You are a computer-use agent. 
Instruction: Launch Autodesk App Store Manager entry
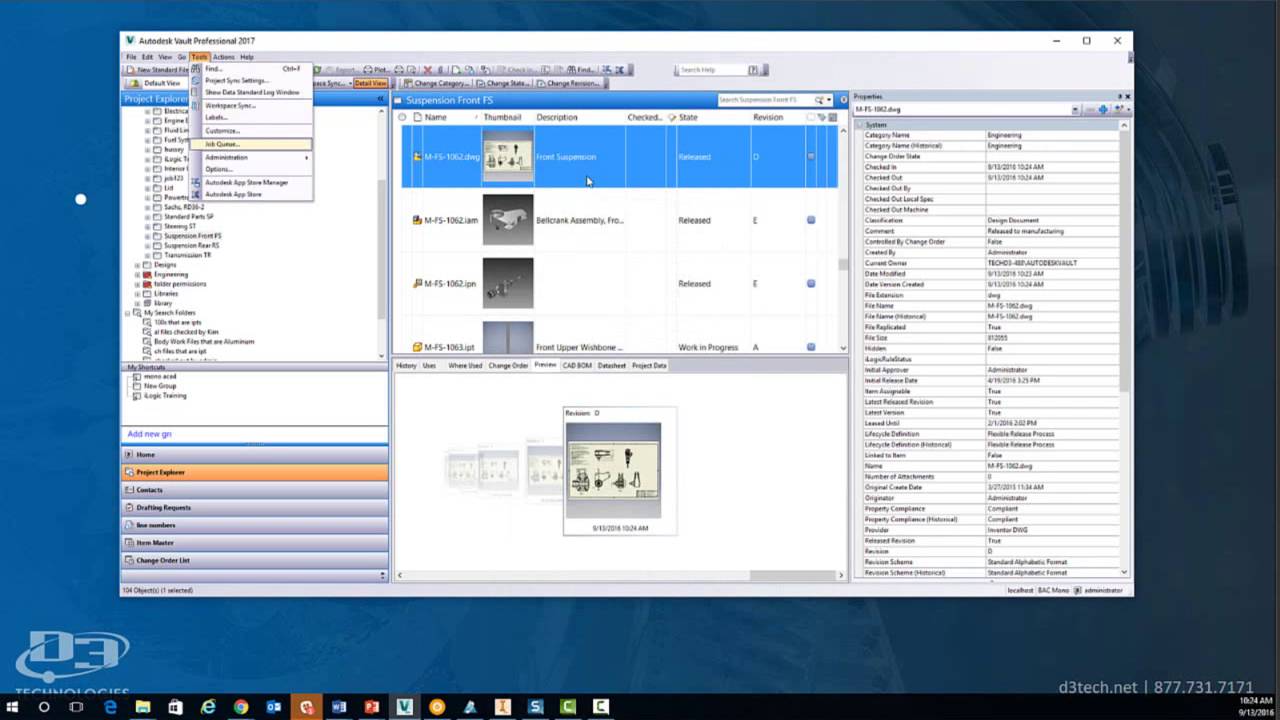[250, 182]
